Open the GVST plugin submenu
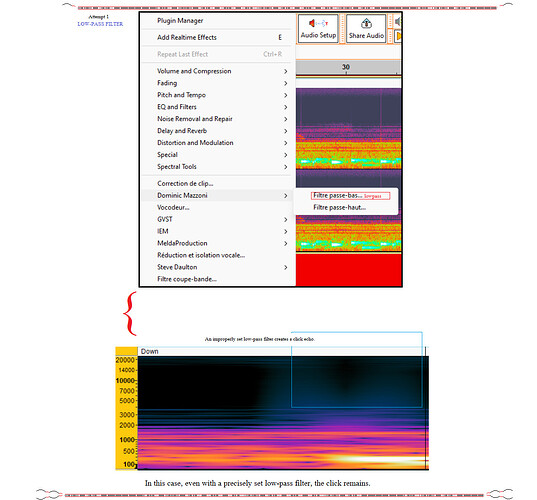 tap(216, 220)
